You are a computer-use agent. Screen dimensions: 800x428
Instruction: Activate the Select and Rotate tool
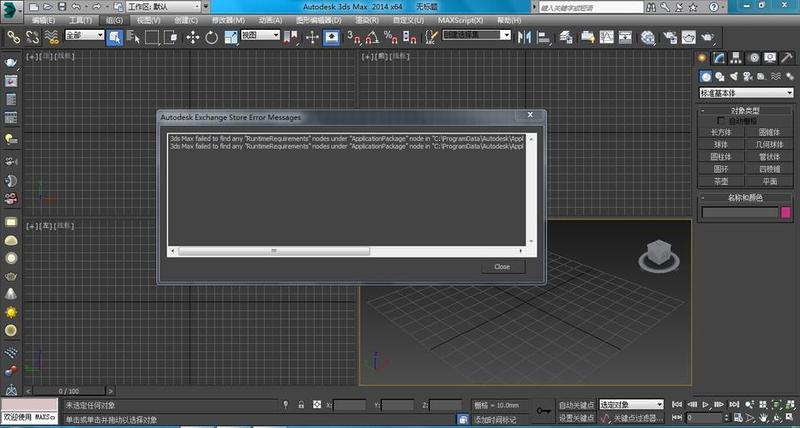(x=212, y=37)
